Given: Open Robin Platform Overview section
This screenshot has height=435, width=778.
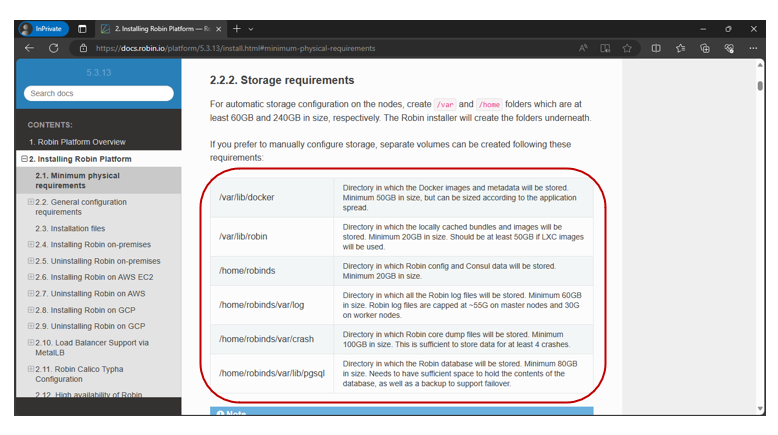Looking at the screenshot, I should click(x=77, y=142).
